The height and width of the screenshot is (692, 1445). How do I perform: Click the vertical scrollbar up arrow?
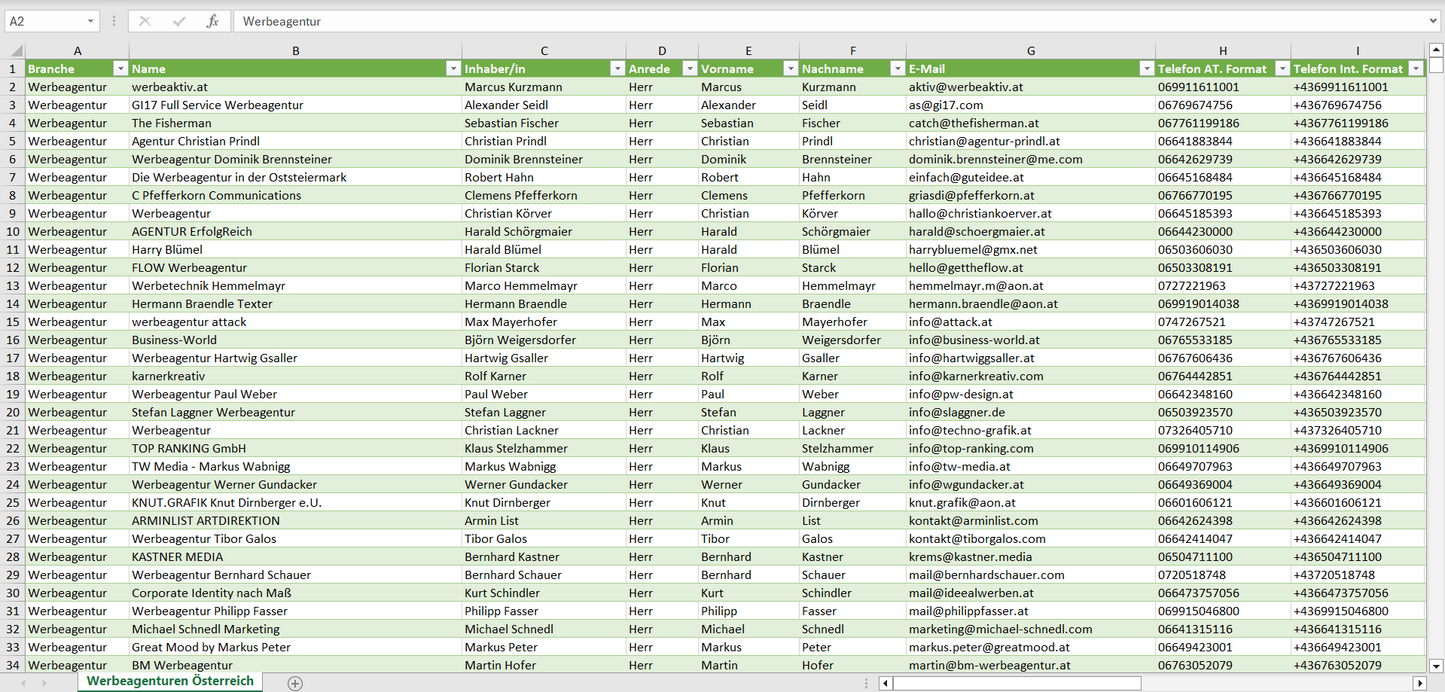(1436, 51)
